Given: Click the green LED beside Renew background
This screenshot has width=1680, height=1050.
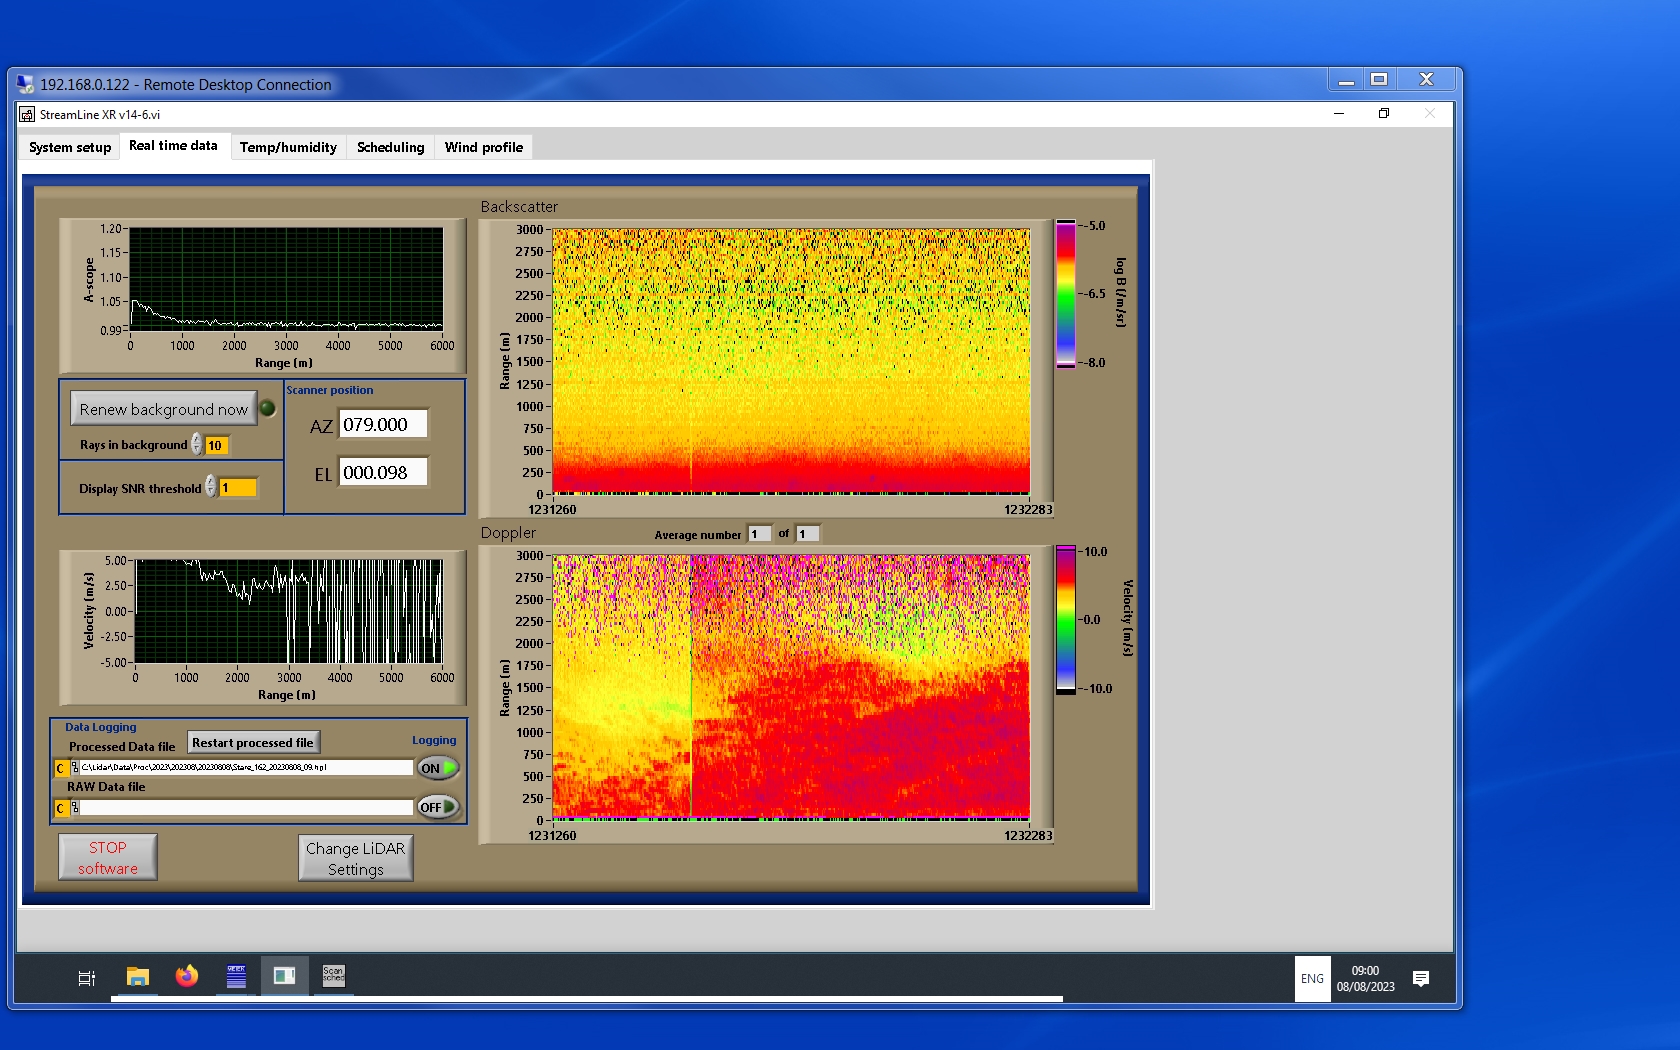Looking at the screenshot, I should (267, 408).
